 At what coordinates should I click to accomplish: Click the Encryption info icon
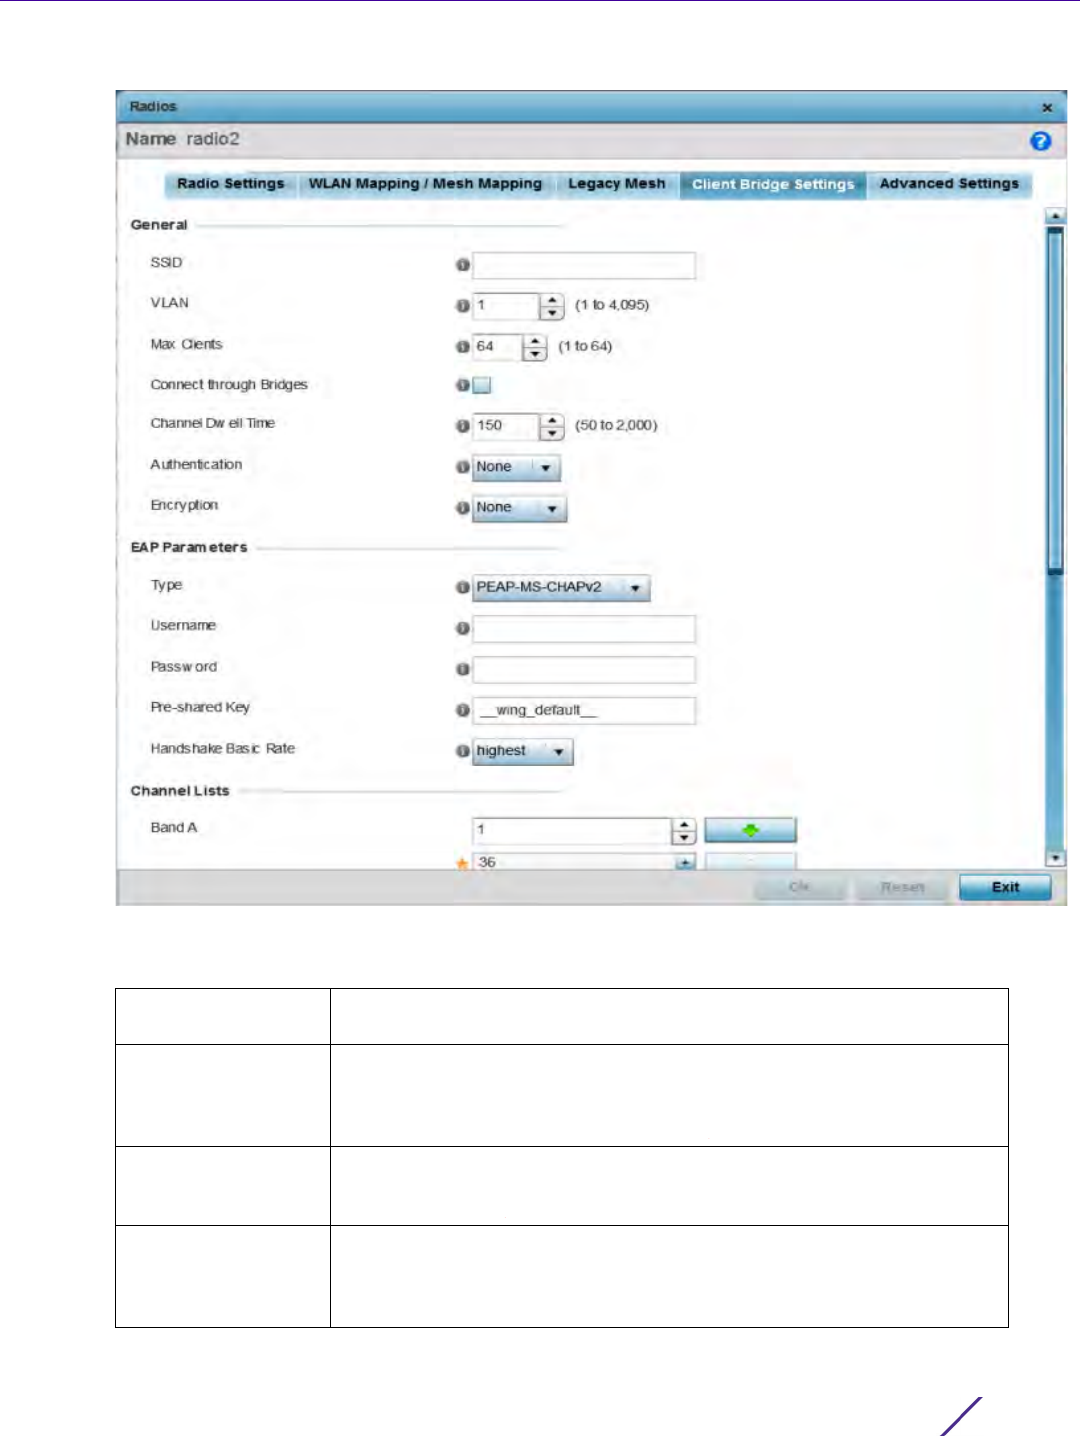tap(462, 508)
